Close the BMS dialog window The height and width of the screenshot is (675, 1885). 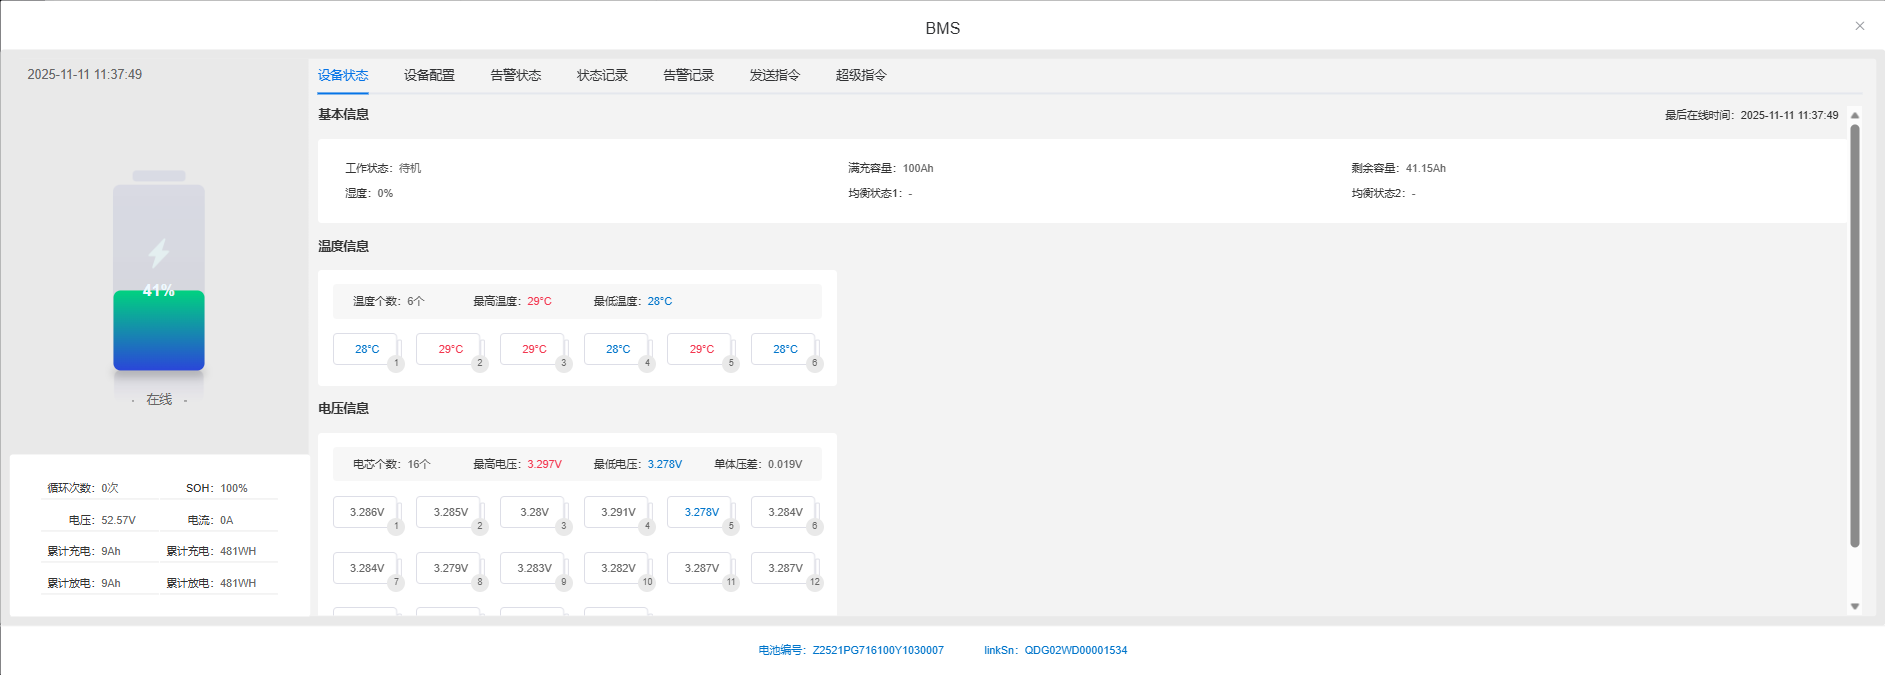click(x=1859, y=26)
